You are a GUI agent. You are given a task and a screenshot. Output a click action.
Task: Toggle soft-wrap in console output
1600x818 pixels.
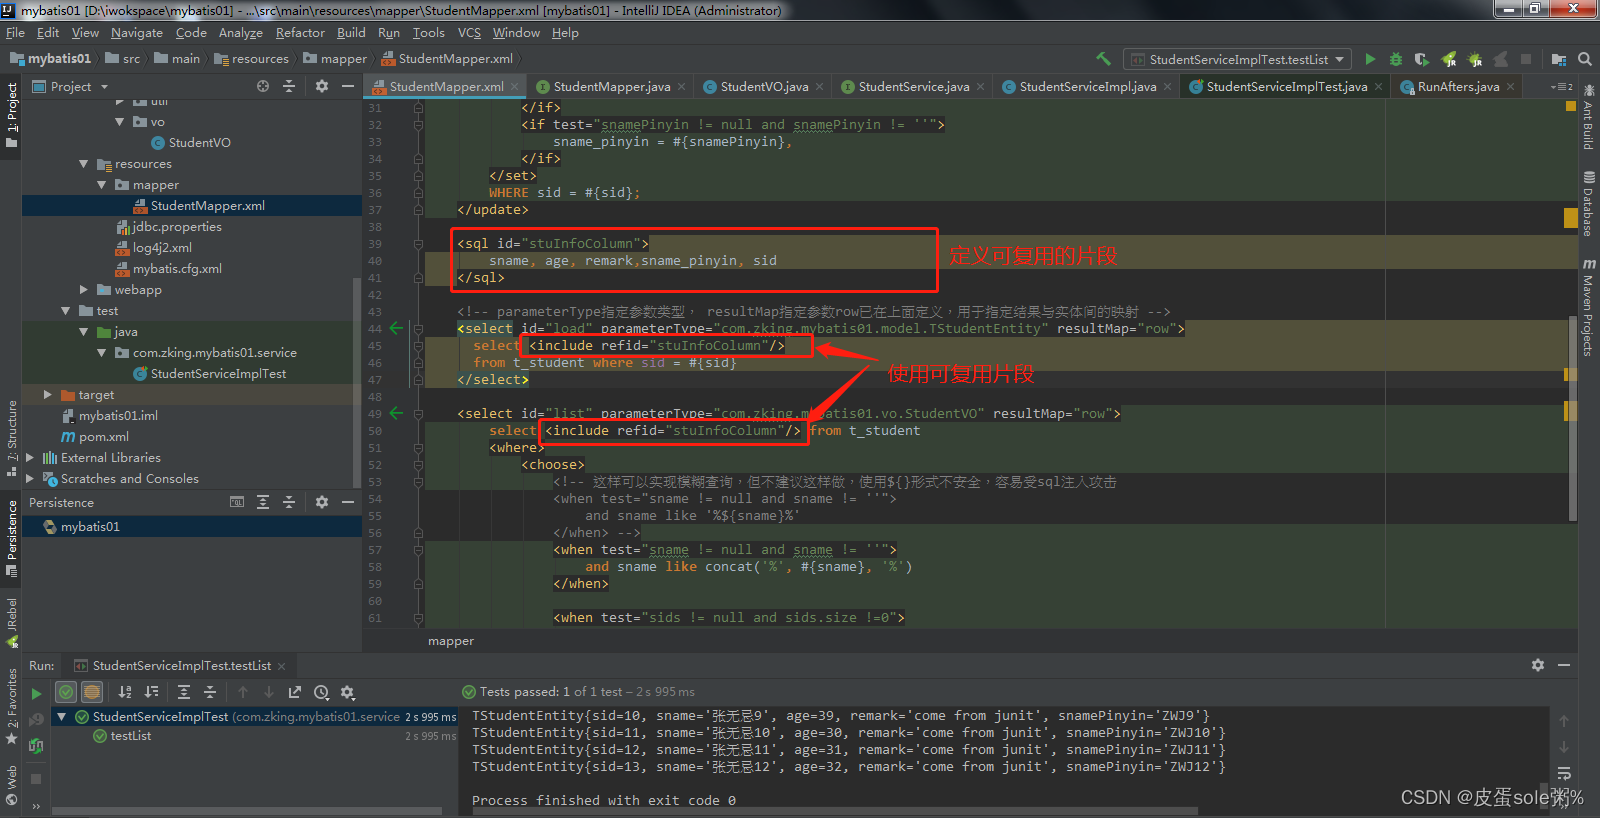tap(1564, 773)
